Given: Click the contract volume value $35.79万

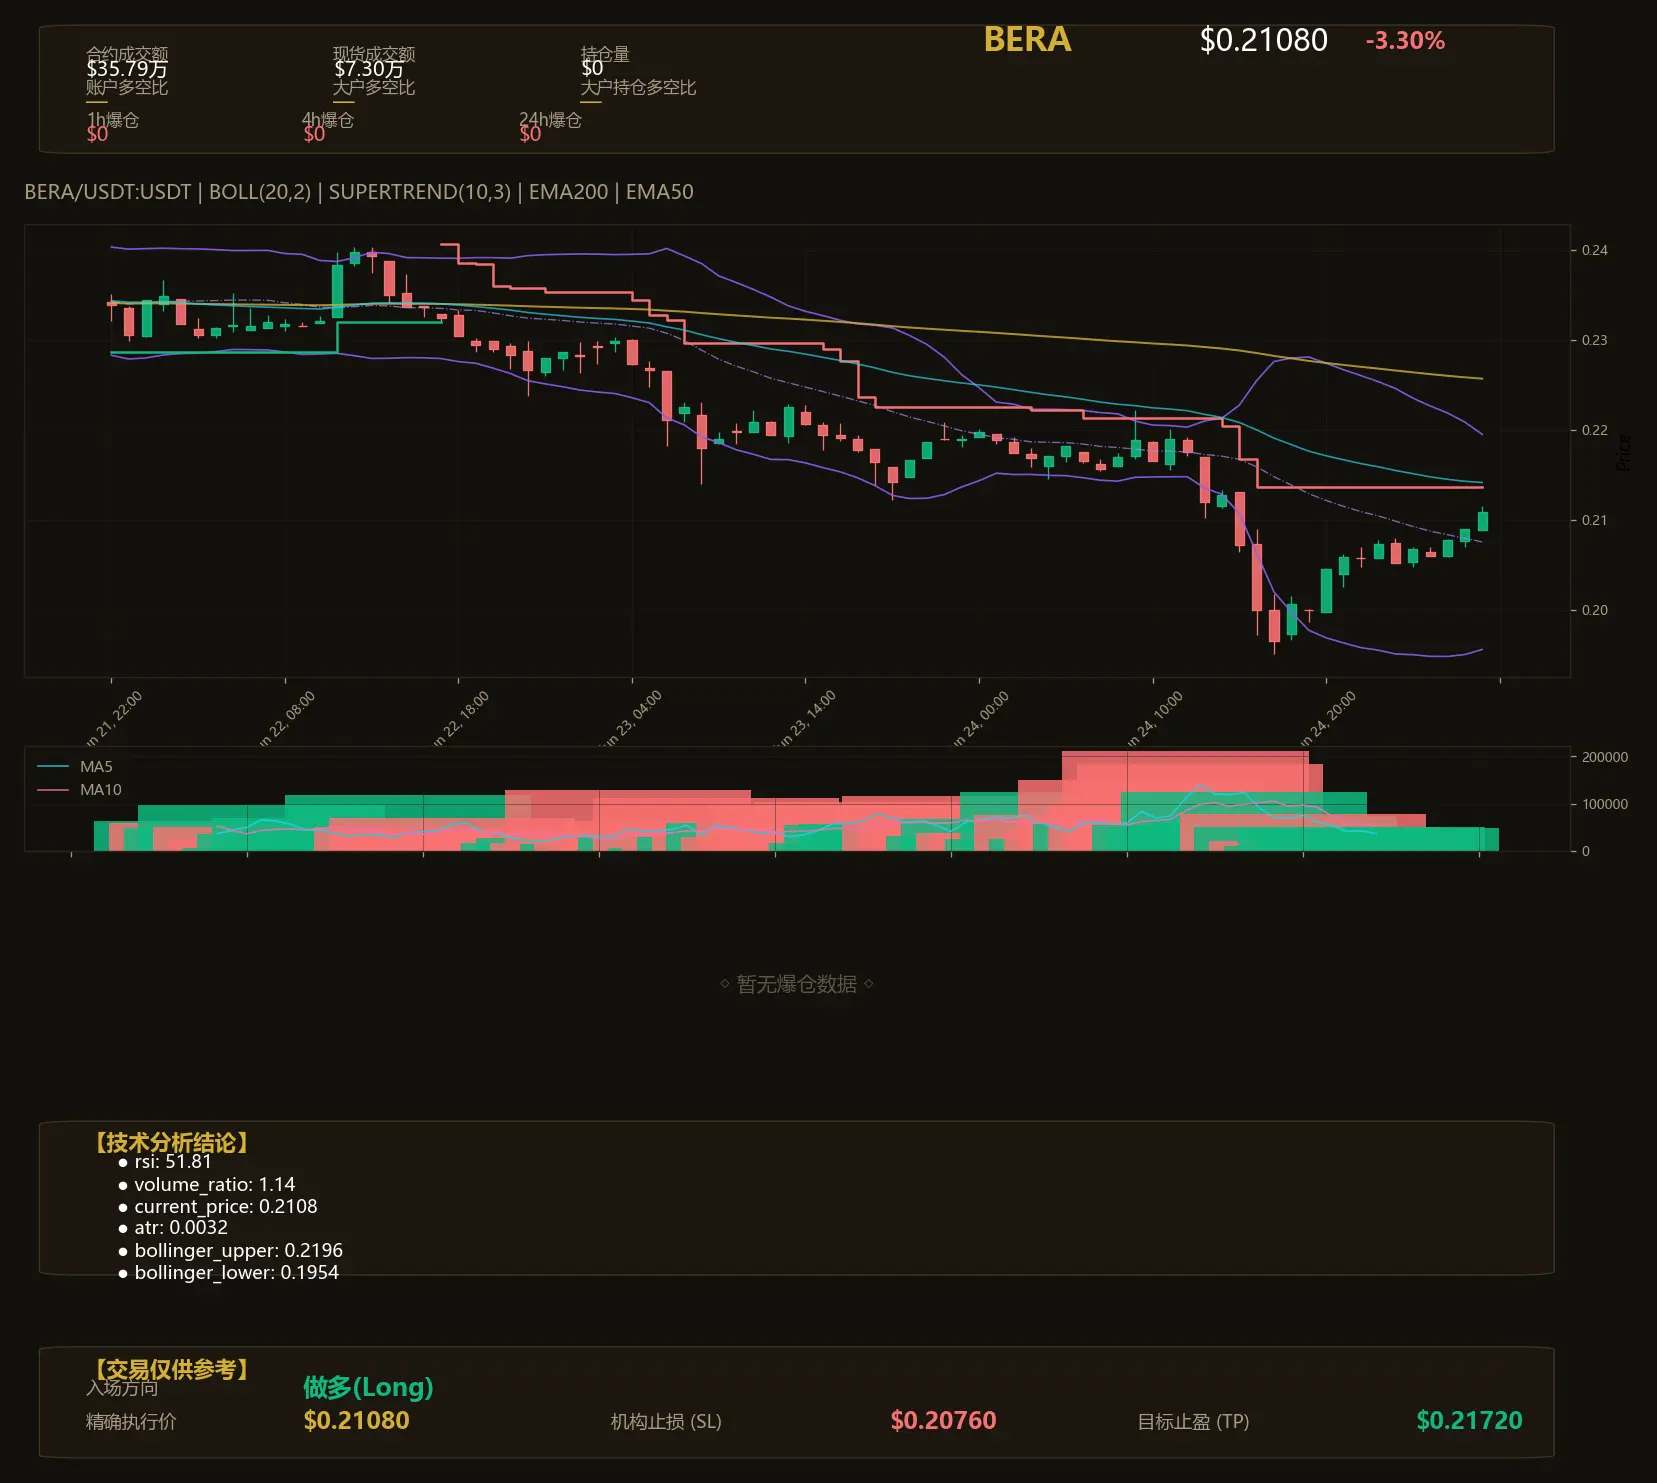Looking at the screenshot, I should coord(127,69).
